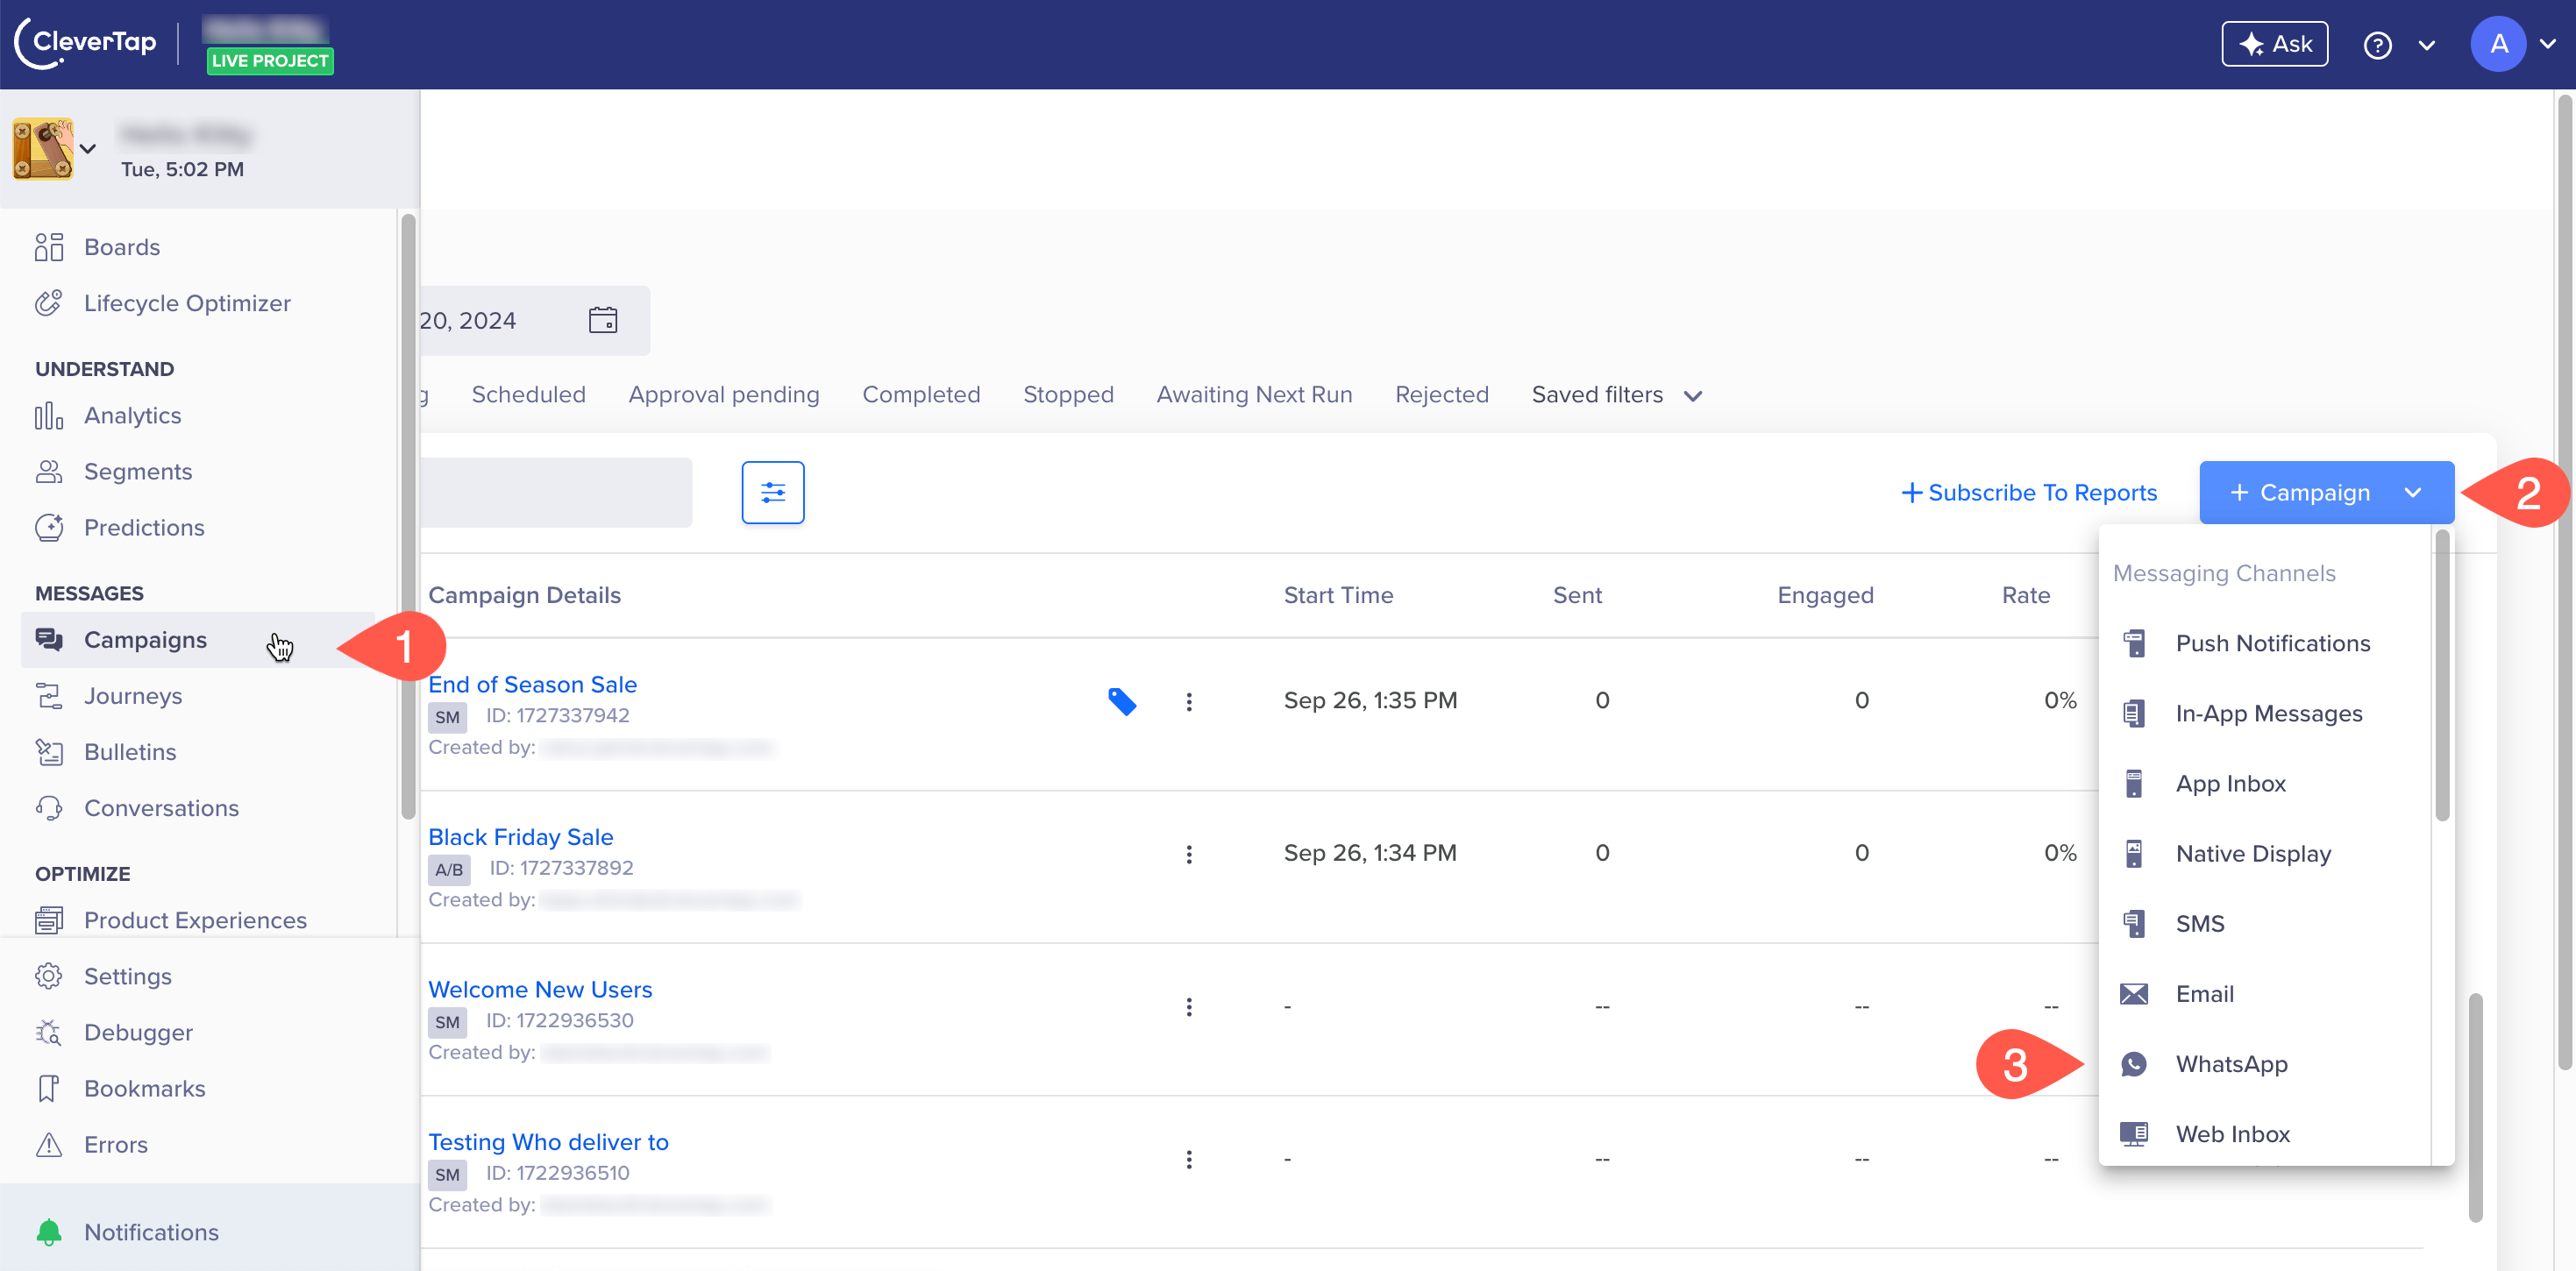Open three-dot menu for Welcome New Users
This screenshot has width=2576, height=1271.
click(x=1188, y=1006)
